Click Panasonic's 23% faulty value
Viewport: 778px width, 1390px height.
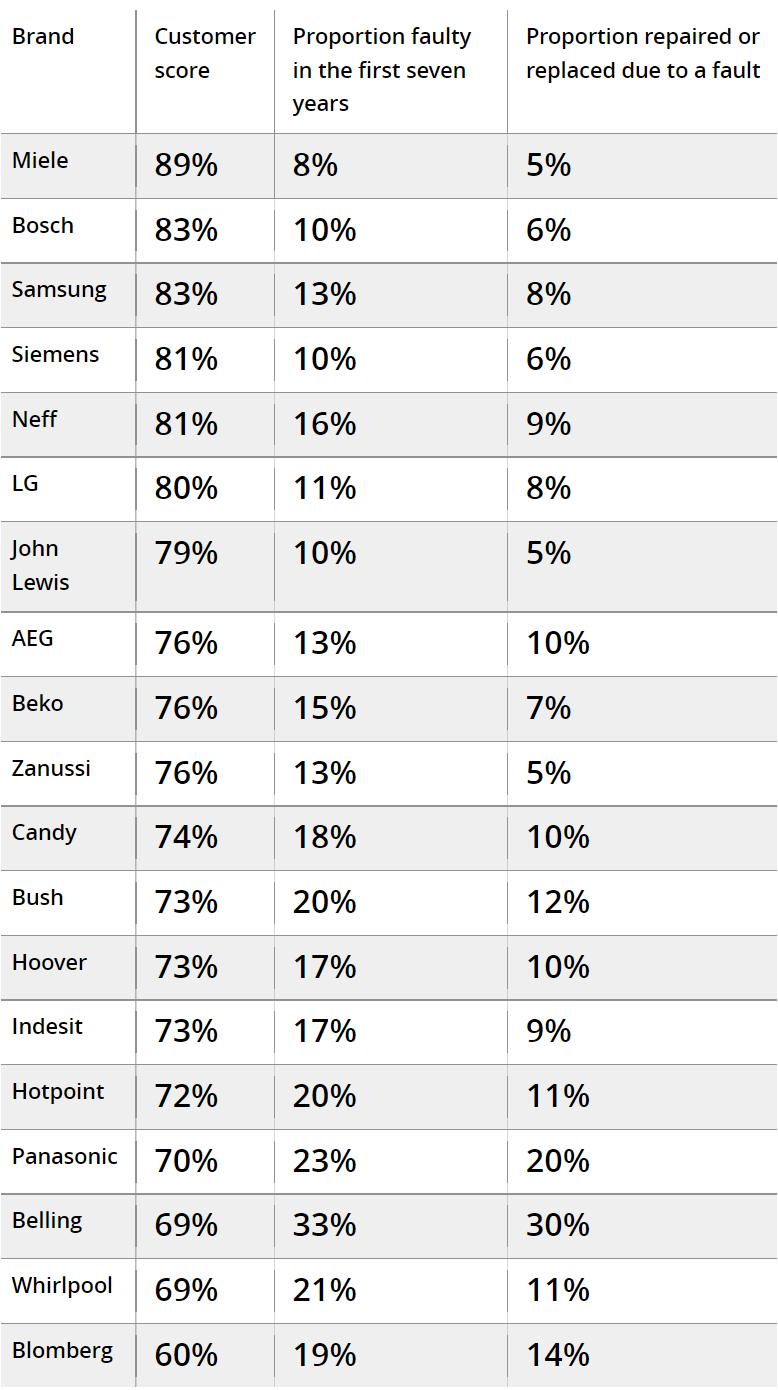(324, 1161)
